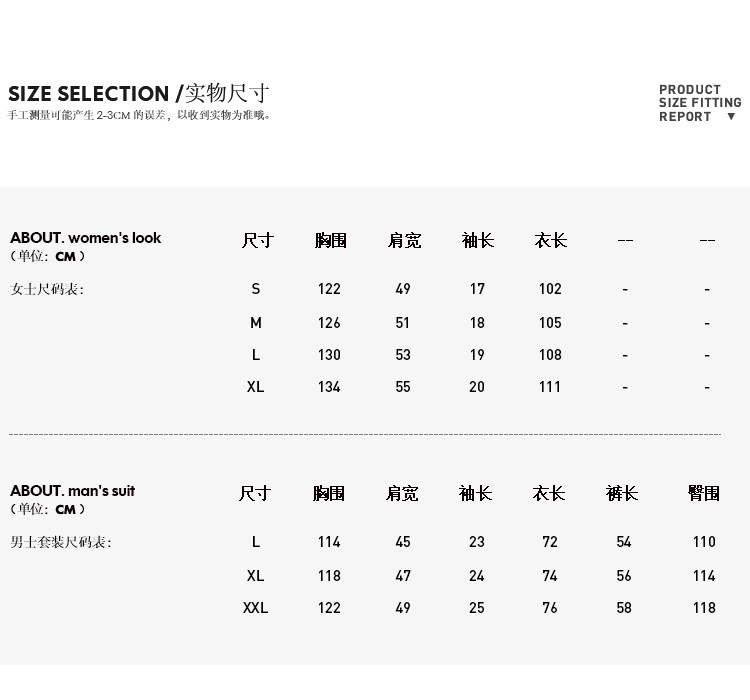
Task: Click the 女士尺码表 label
Action: pos(47,289)
